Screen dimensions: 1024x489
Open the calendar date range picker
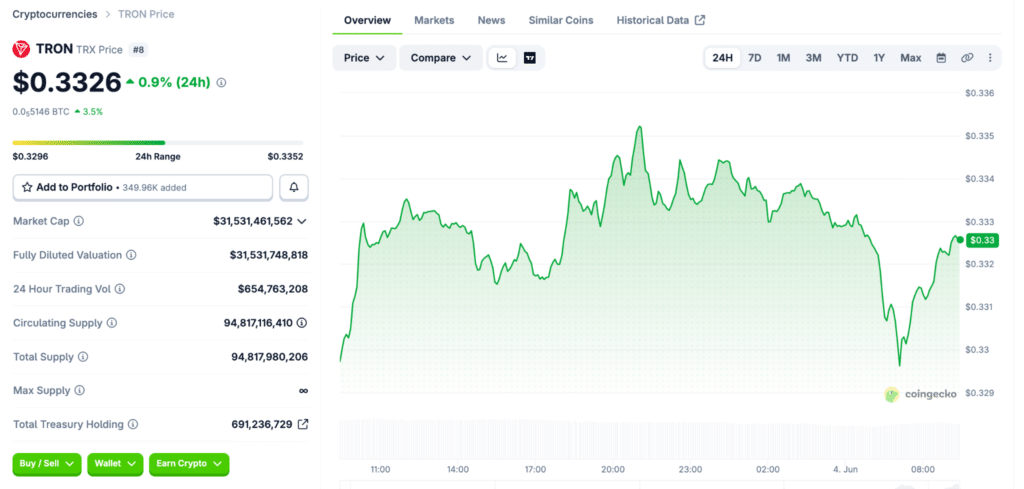[941, 58]
